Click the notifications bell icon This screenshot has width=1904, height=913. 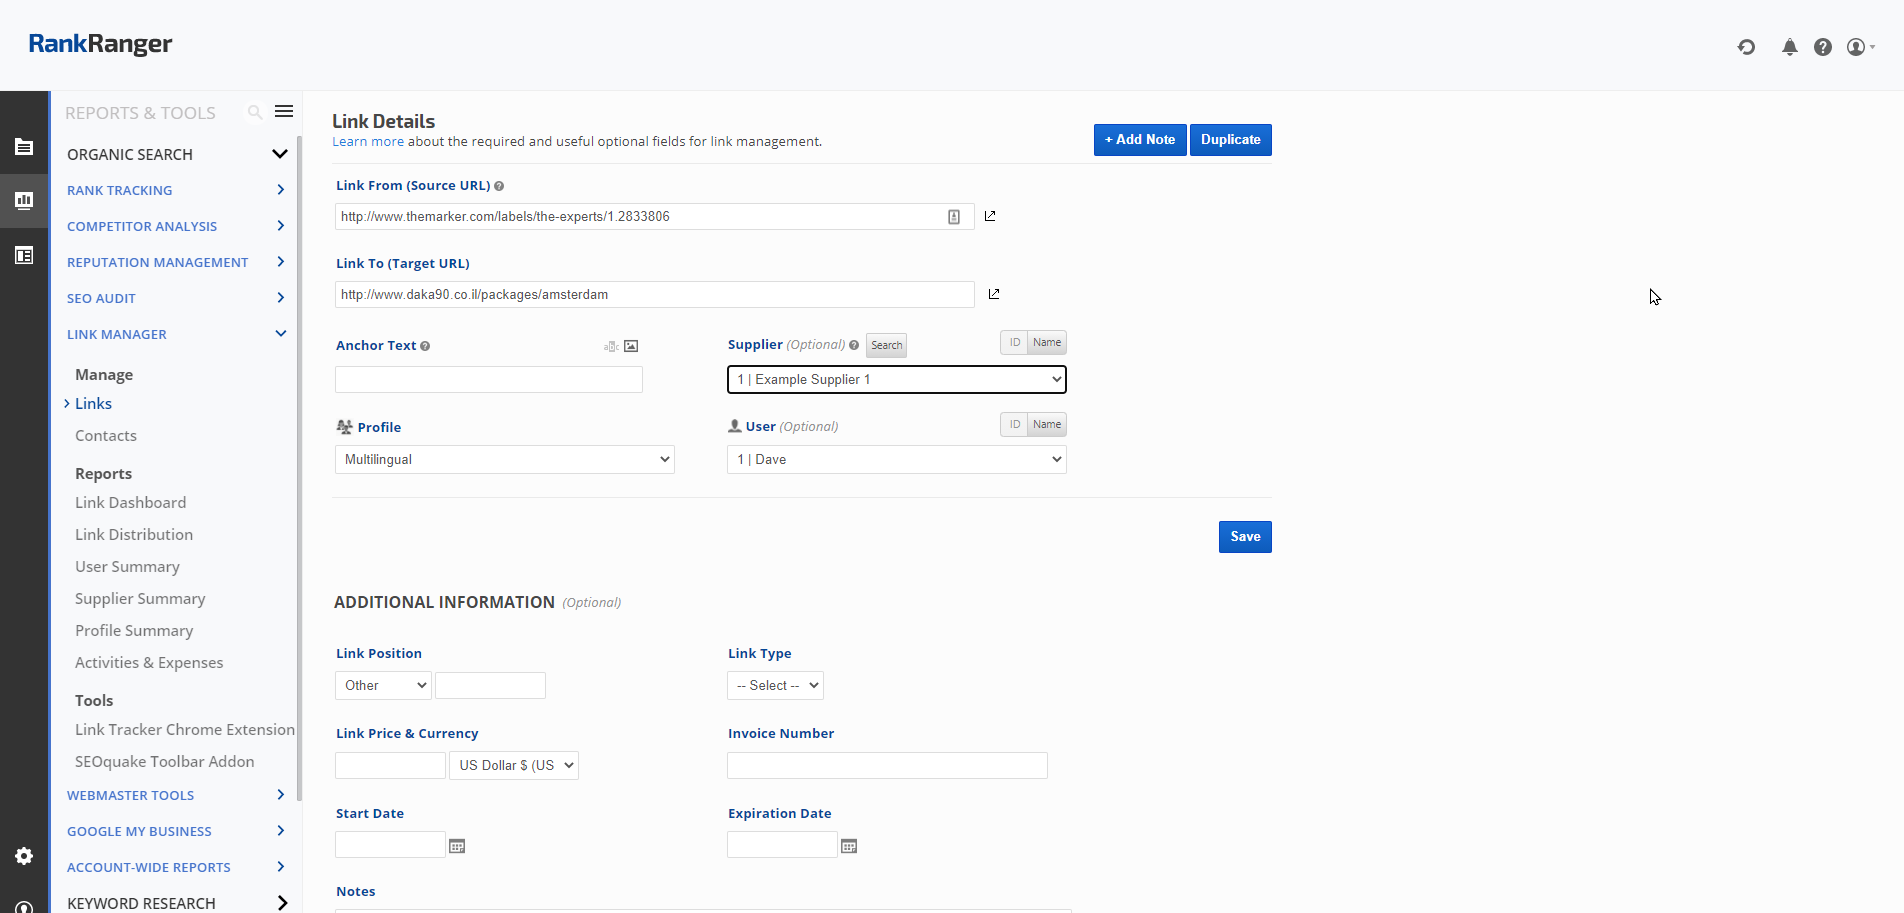1789,47
